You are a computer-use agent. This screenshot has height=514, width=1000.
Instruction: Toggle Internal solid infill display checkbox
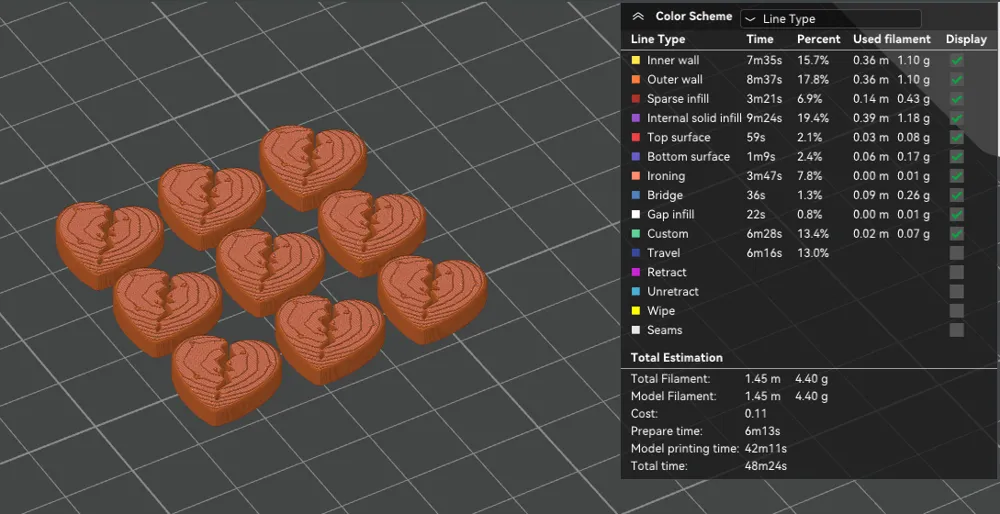tap(956, 118)
